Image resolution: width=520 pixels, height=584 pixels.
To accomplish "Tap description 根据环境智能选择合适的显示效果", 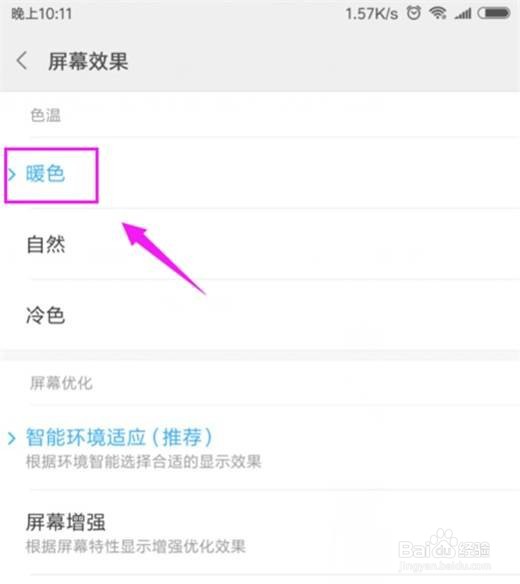I will point(143,461).
